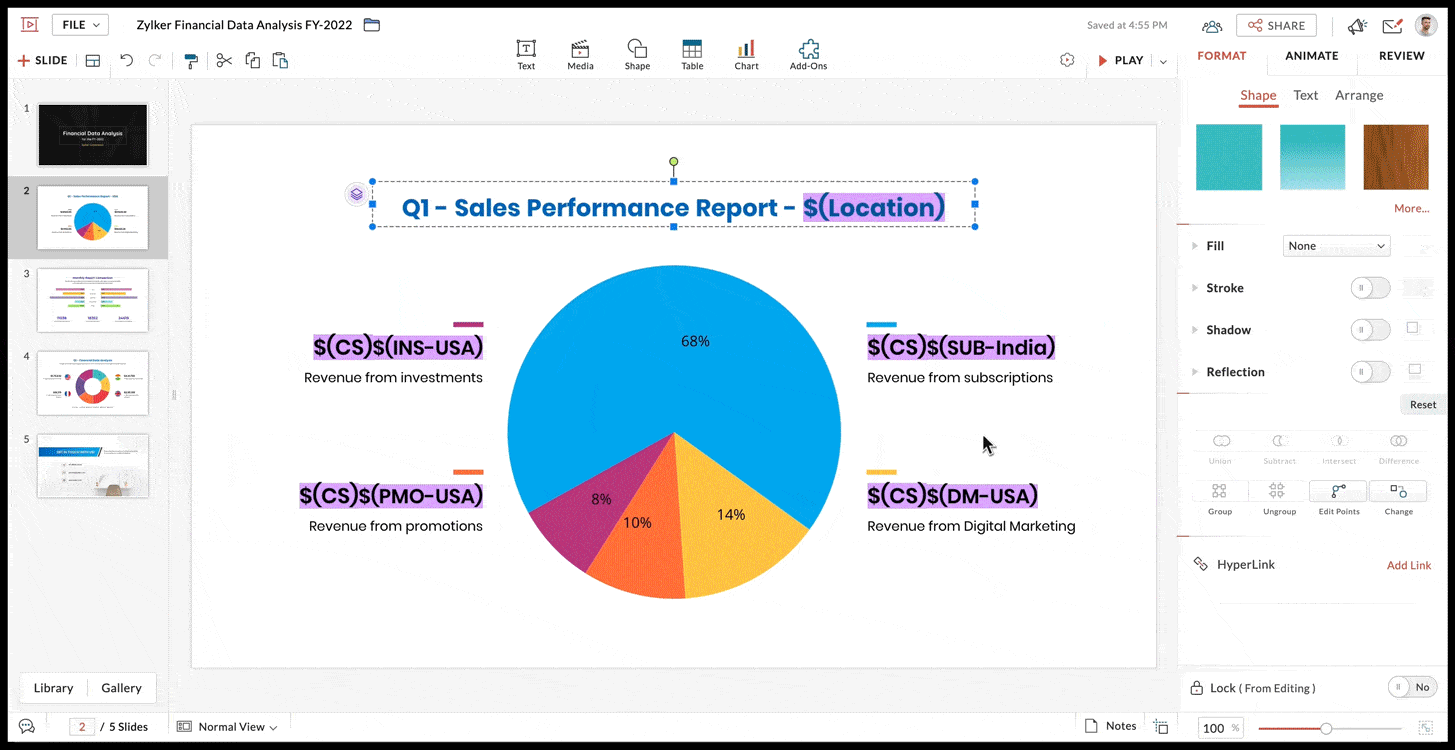This screenshot has width=1455, height=750.
Task: Click the undo arrow icon
Action: point(126,61)
